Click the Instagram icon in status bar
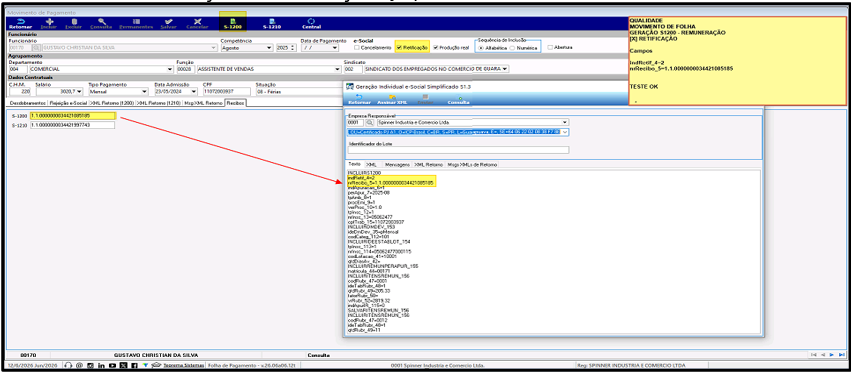 (90, 365)
